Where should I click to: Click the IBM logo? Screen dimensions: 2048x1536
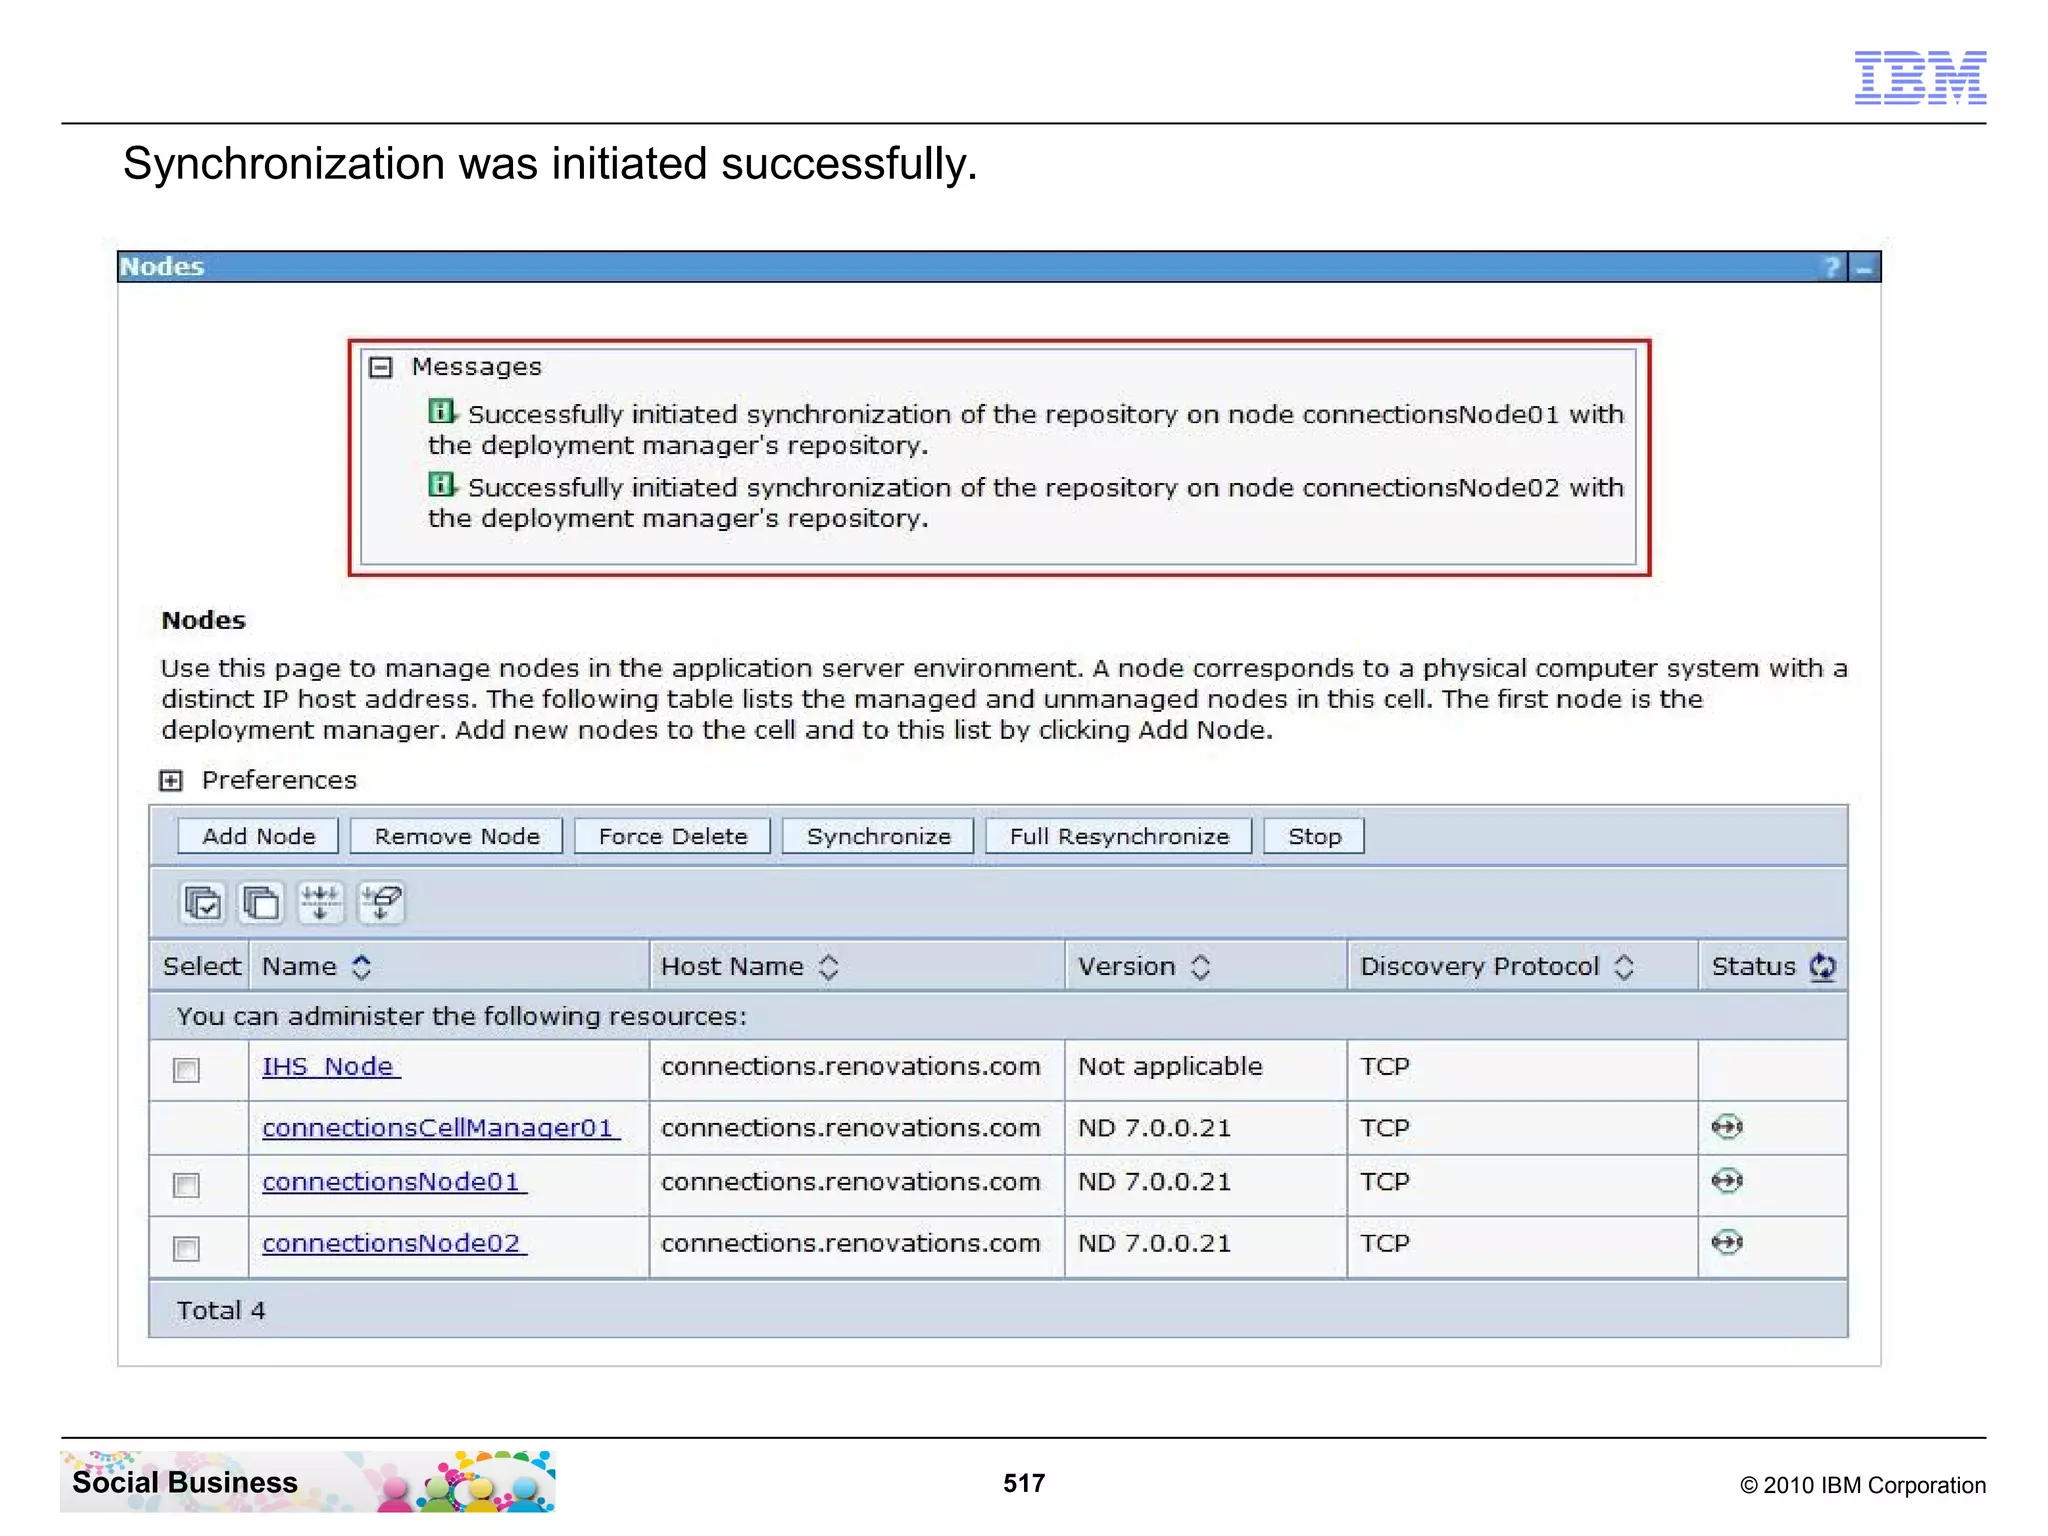(x=1920, y=77)
